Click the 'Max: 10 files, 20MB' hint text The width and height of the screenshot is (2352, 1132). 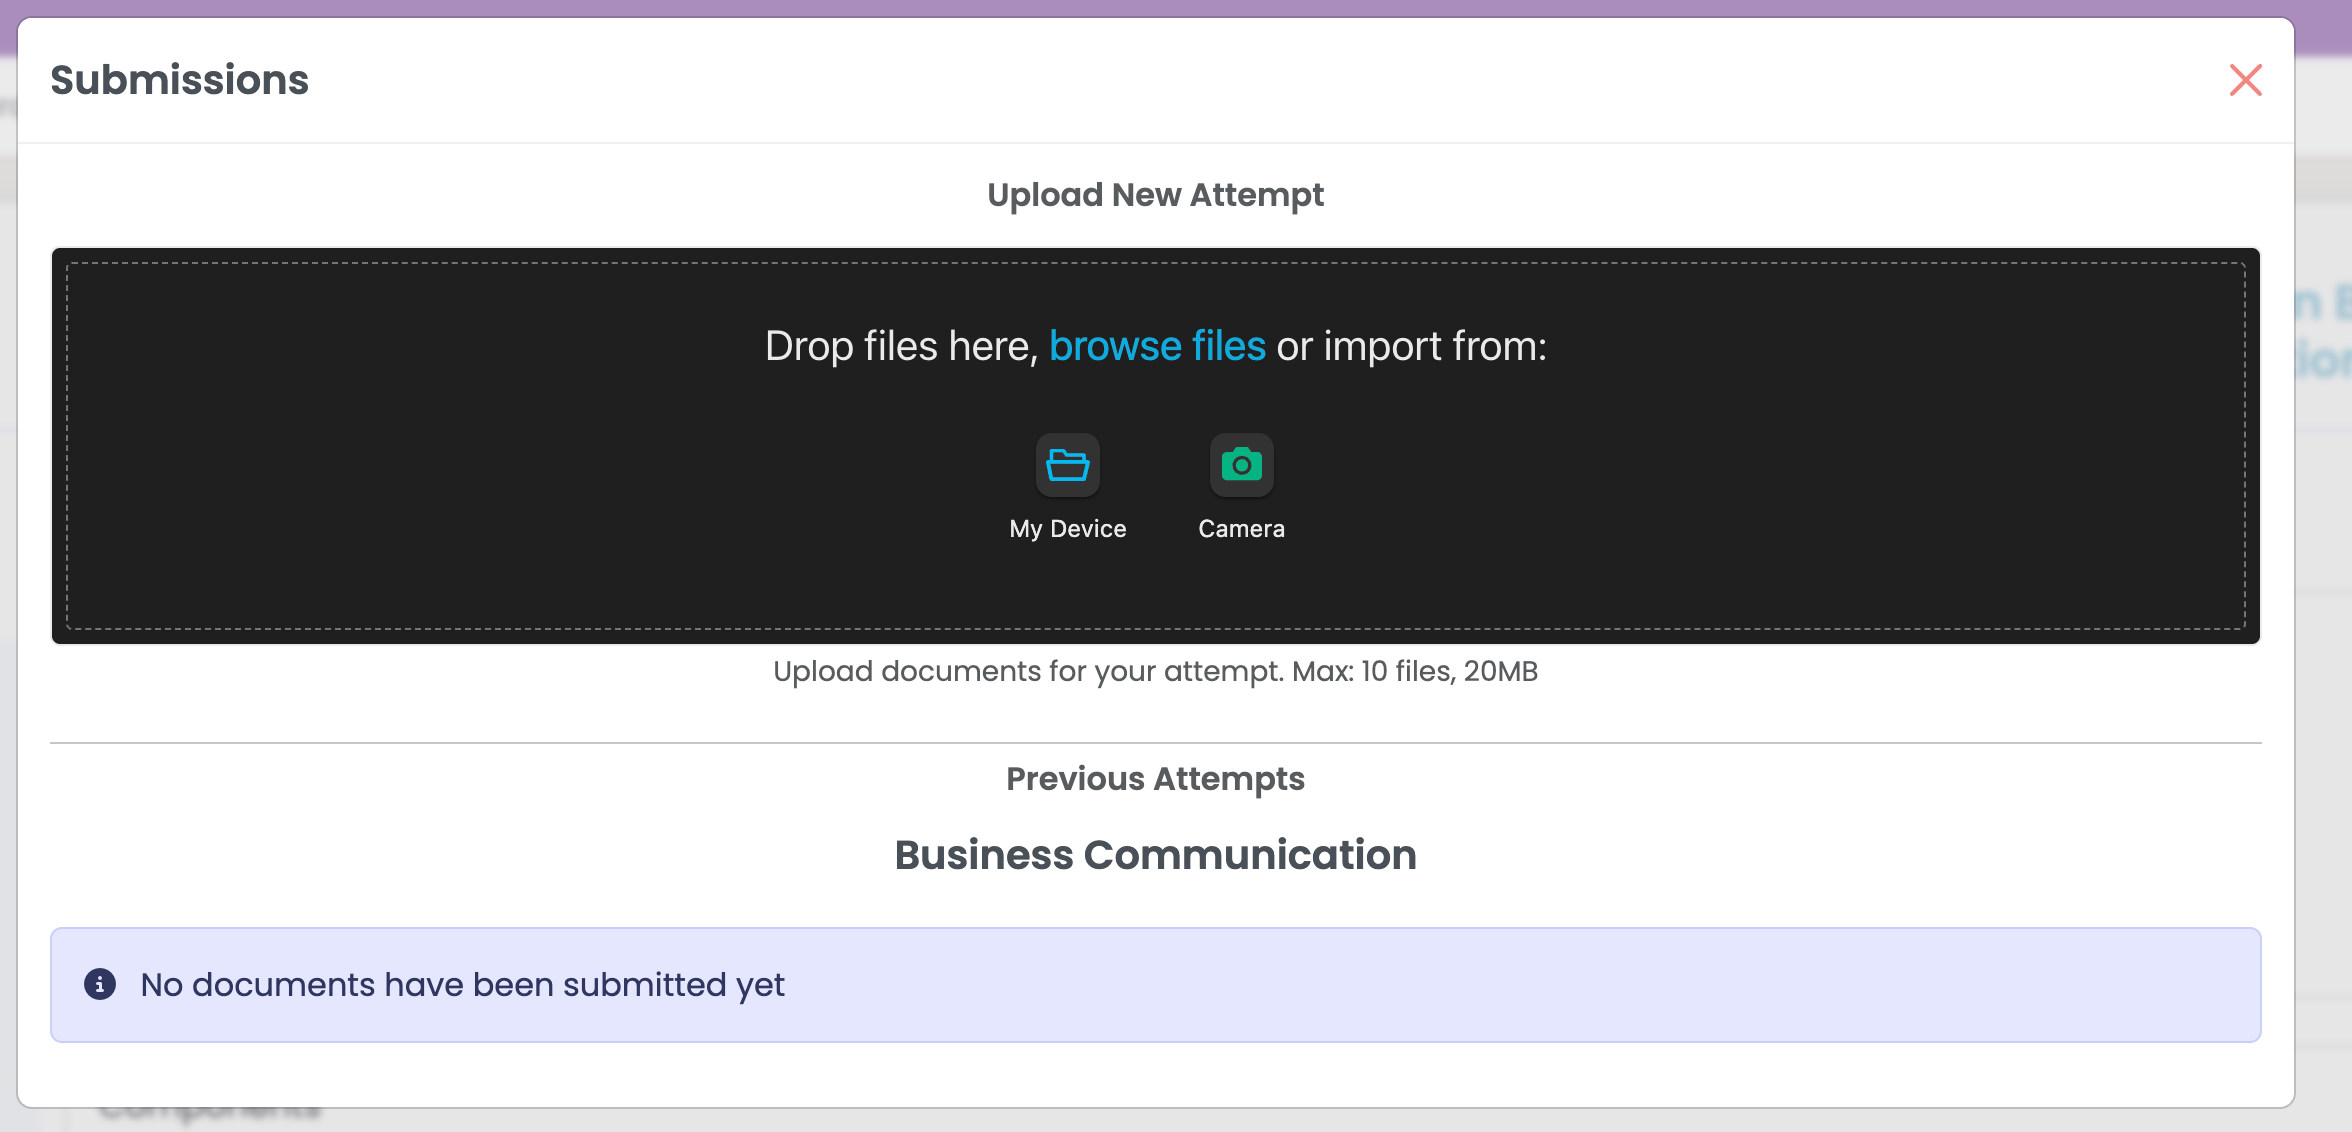tap(1414, 671)
